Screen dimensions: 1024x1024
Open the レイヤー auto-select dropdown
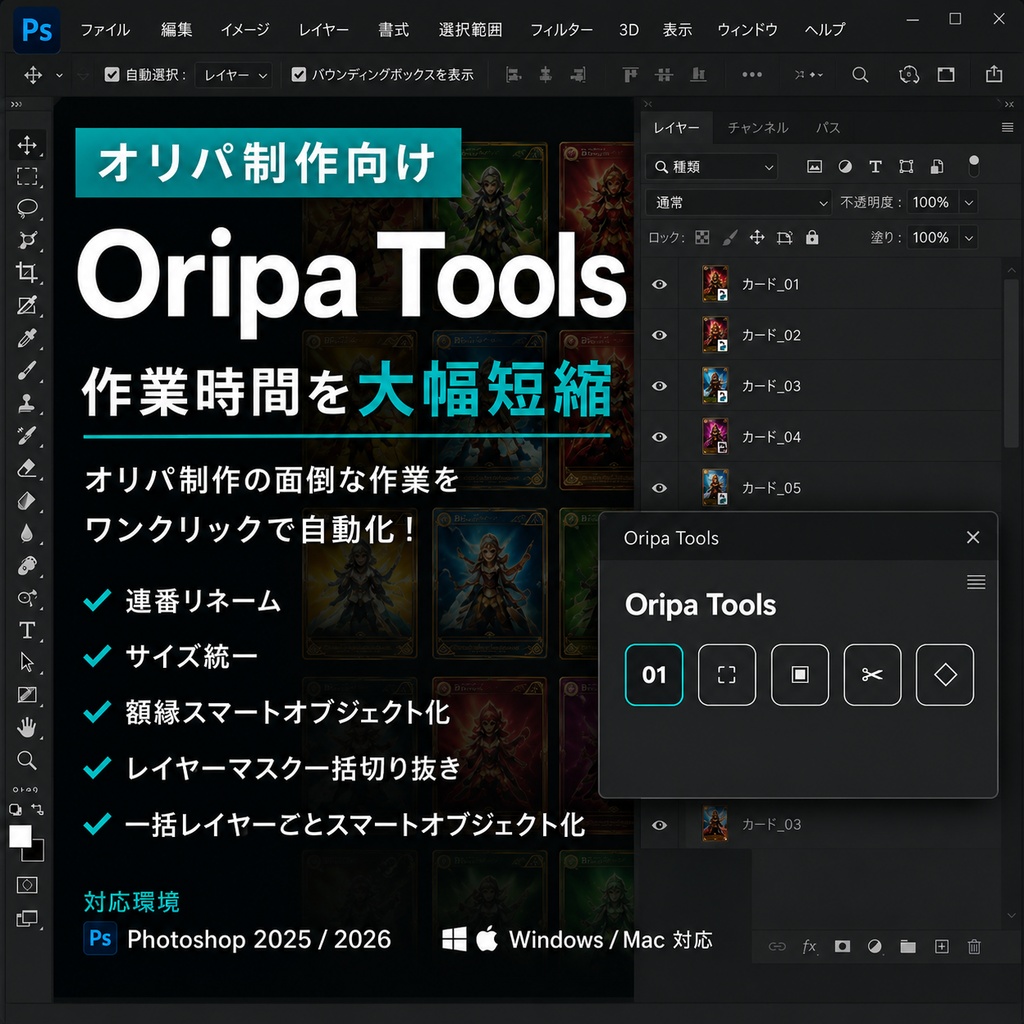tap(233, 75)
